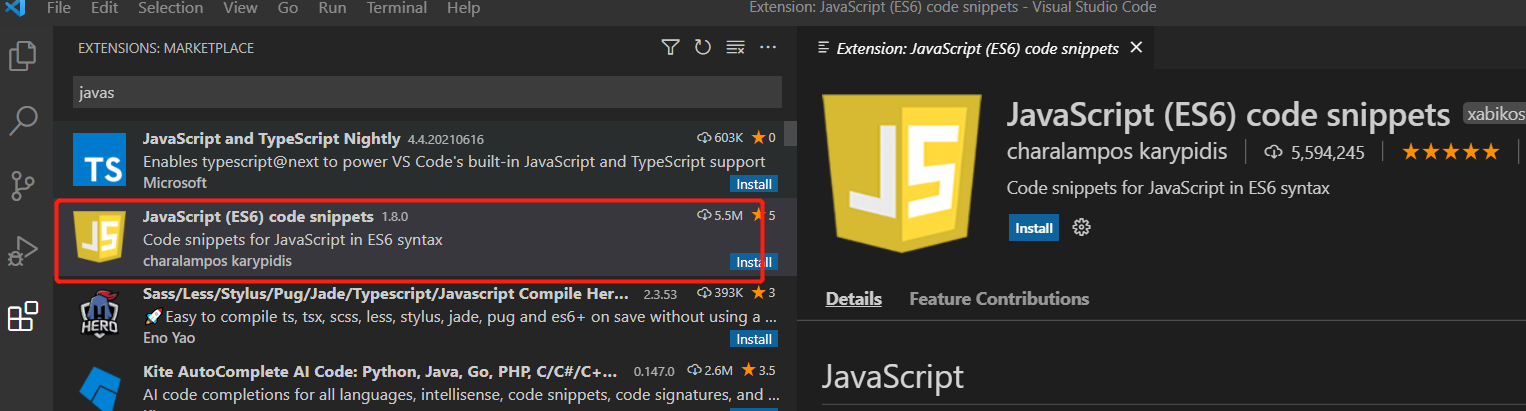This screenshot has height=411, width=1526.
Task: Open the Explorer view in activity bar
Action: [22, 56]
